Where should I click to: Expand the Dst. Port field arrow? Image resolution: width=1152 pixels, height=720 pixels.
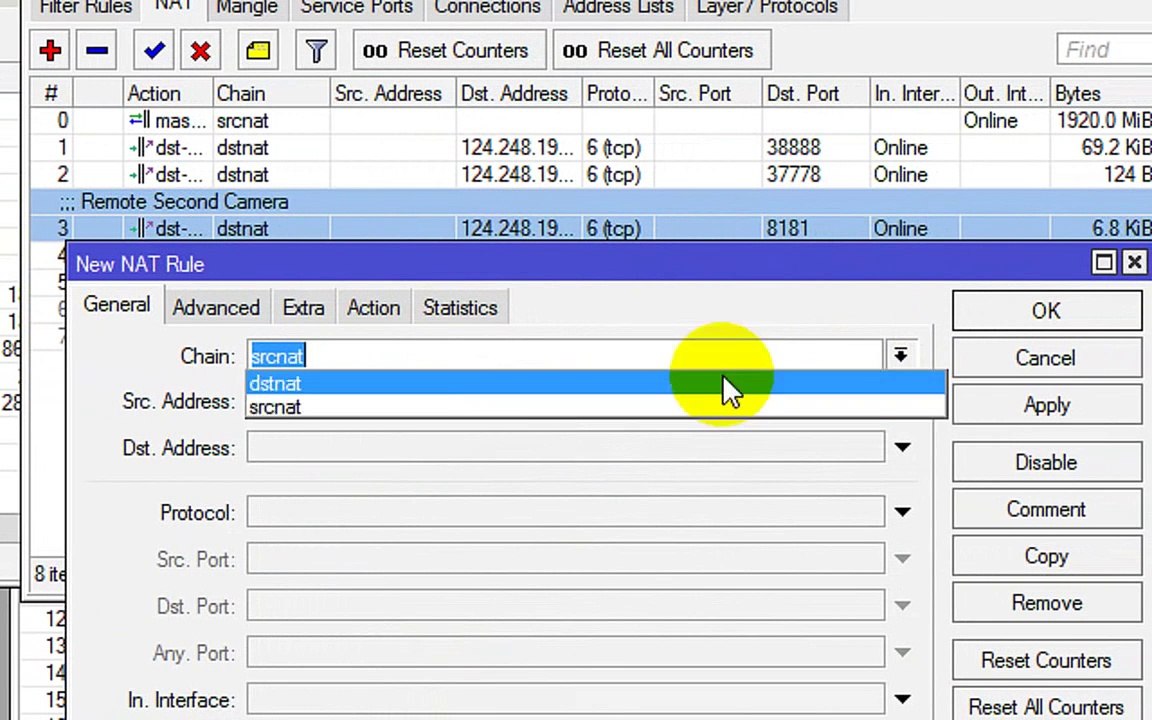[x=902, y=606]
